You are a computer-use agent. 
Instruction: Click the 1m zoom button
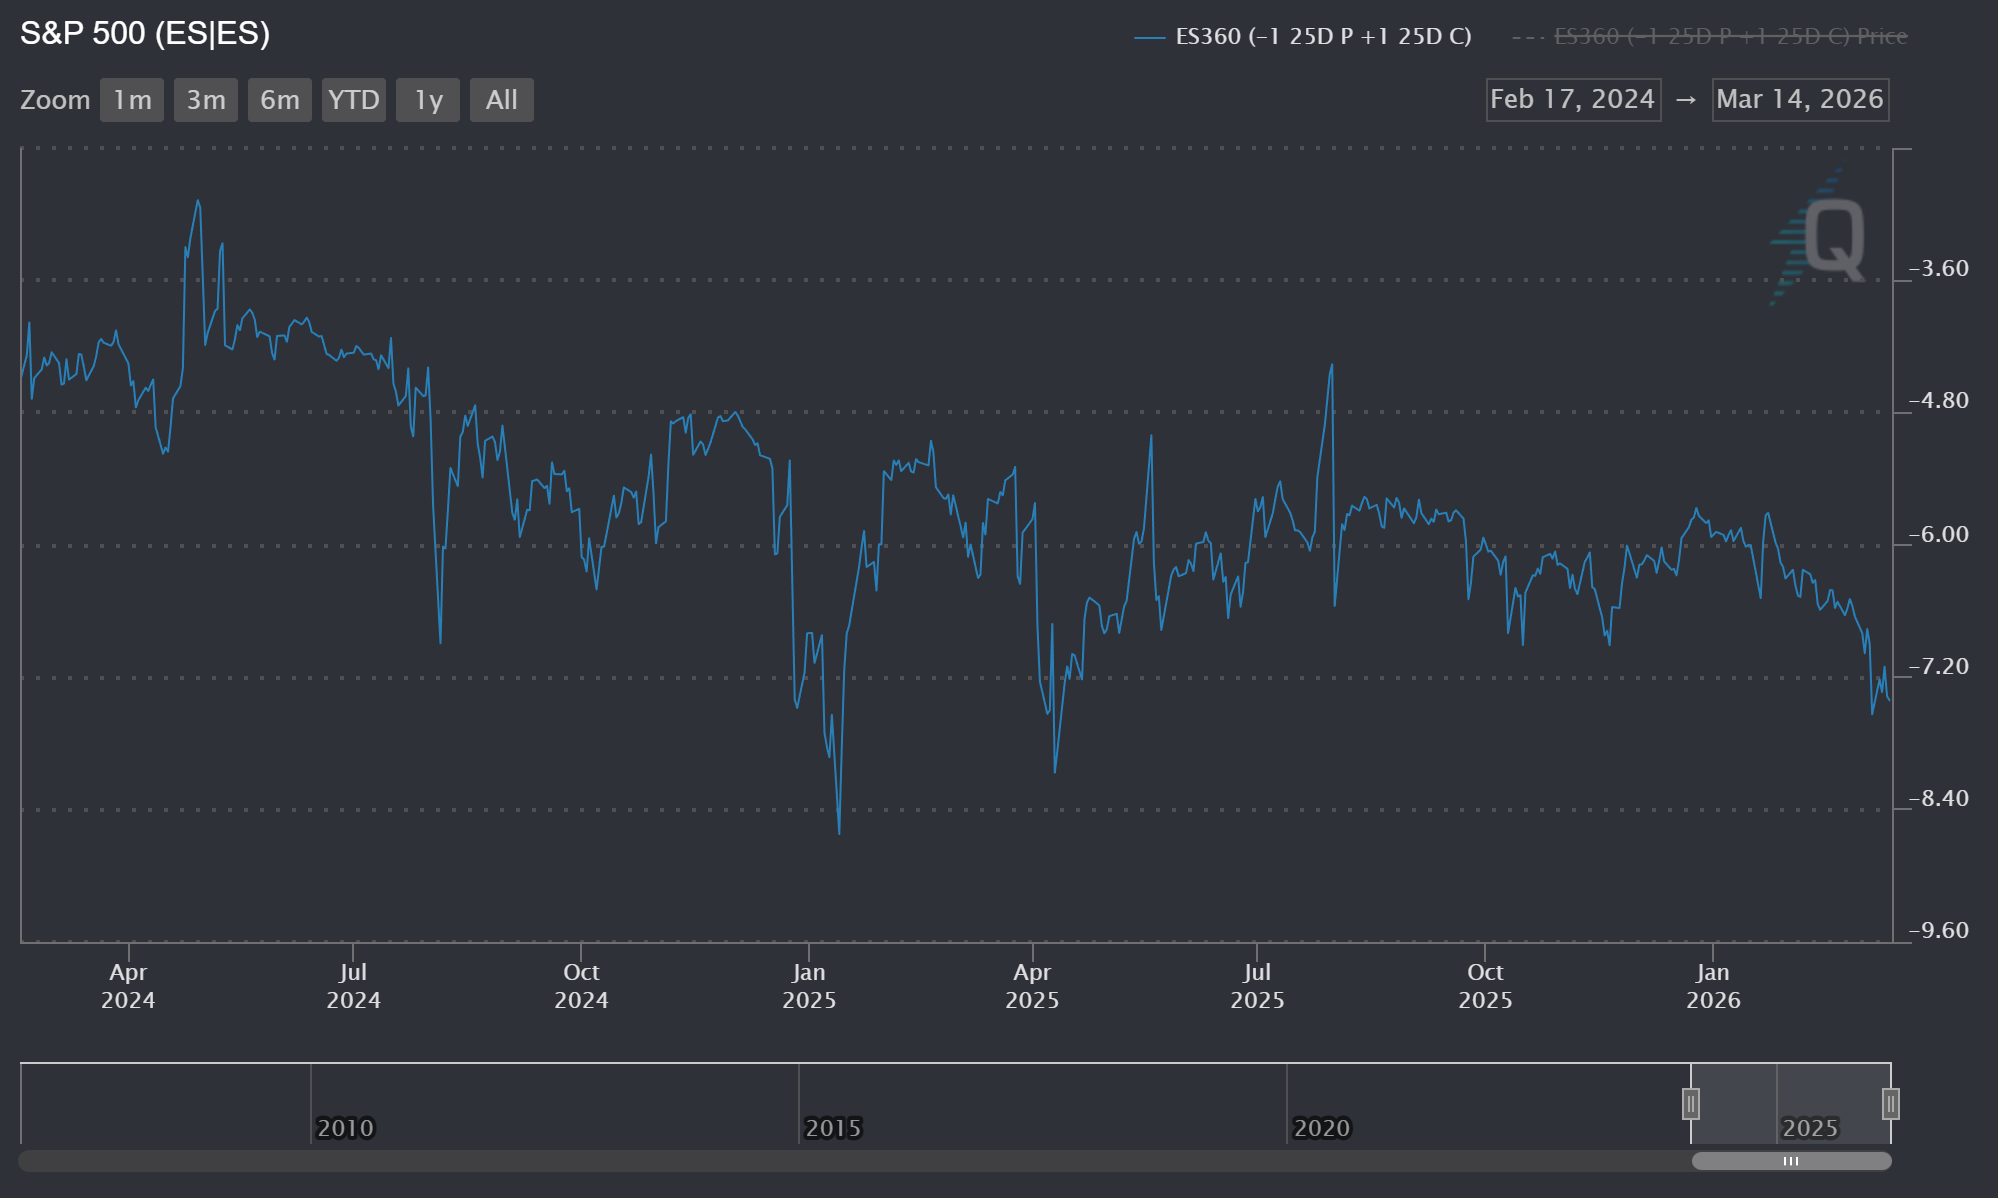[132, 100]
